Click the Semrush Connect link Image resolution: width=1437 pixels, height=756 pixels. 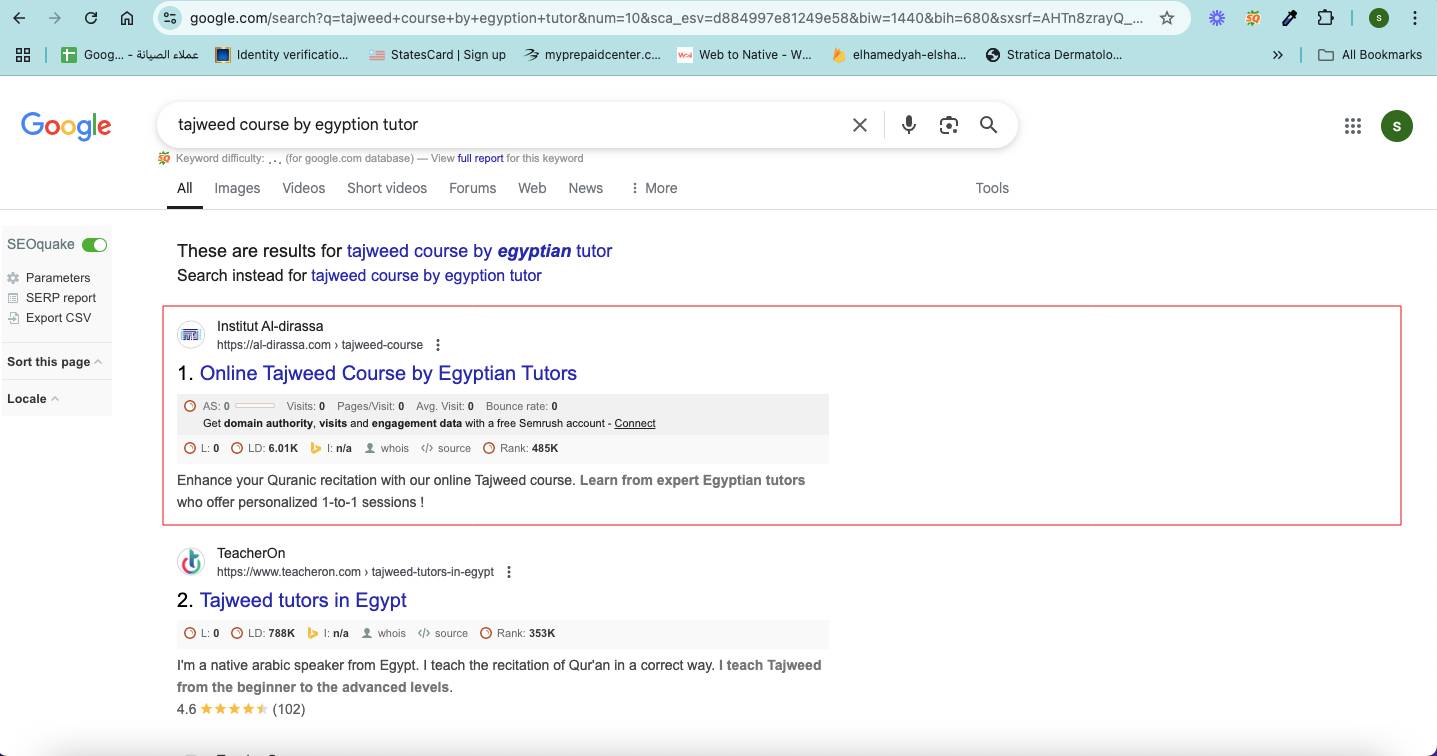point(635,423)
